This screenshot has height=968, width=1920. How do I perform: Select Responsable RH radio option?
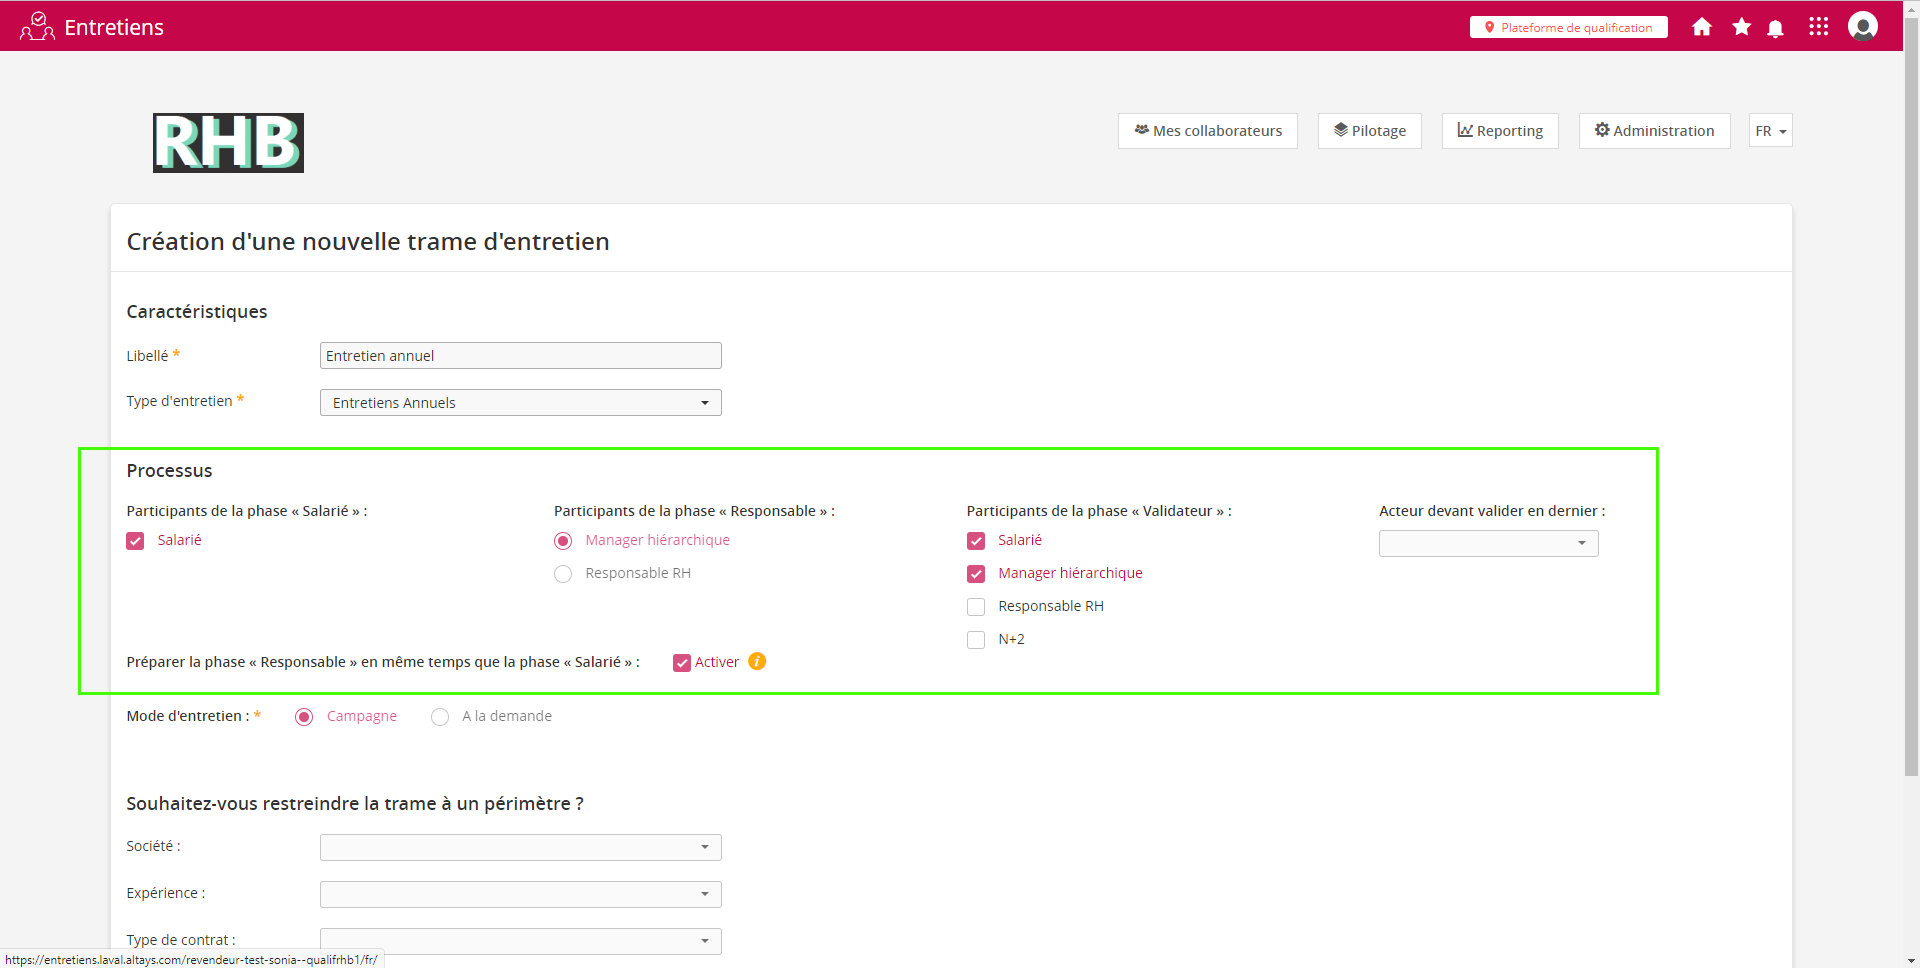tap(563, 574)
